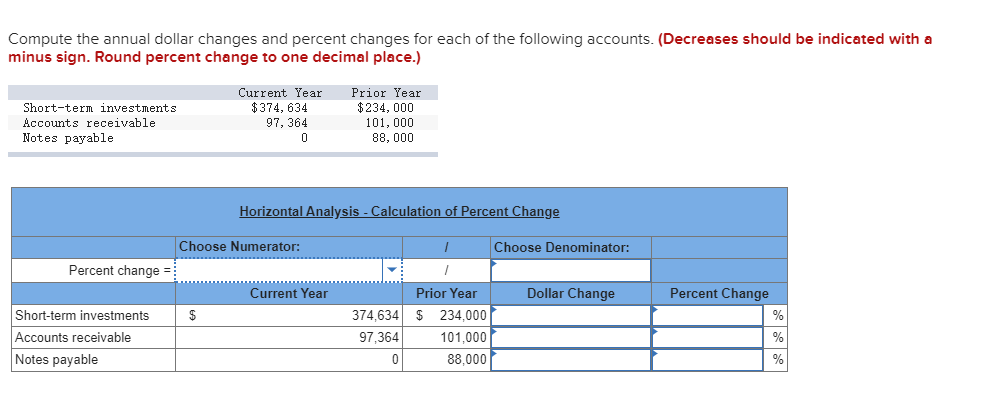Click the 'Percent Change' column header
The image size is (997, 404).
pyautogui.click(x=719, y=293)
